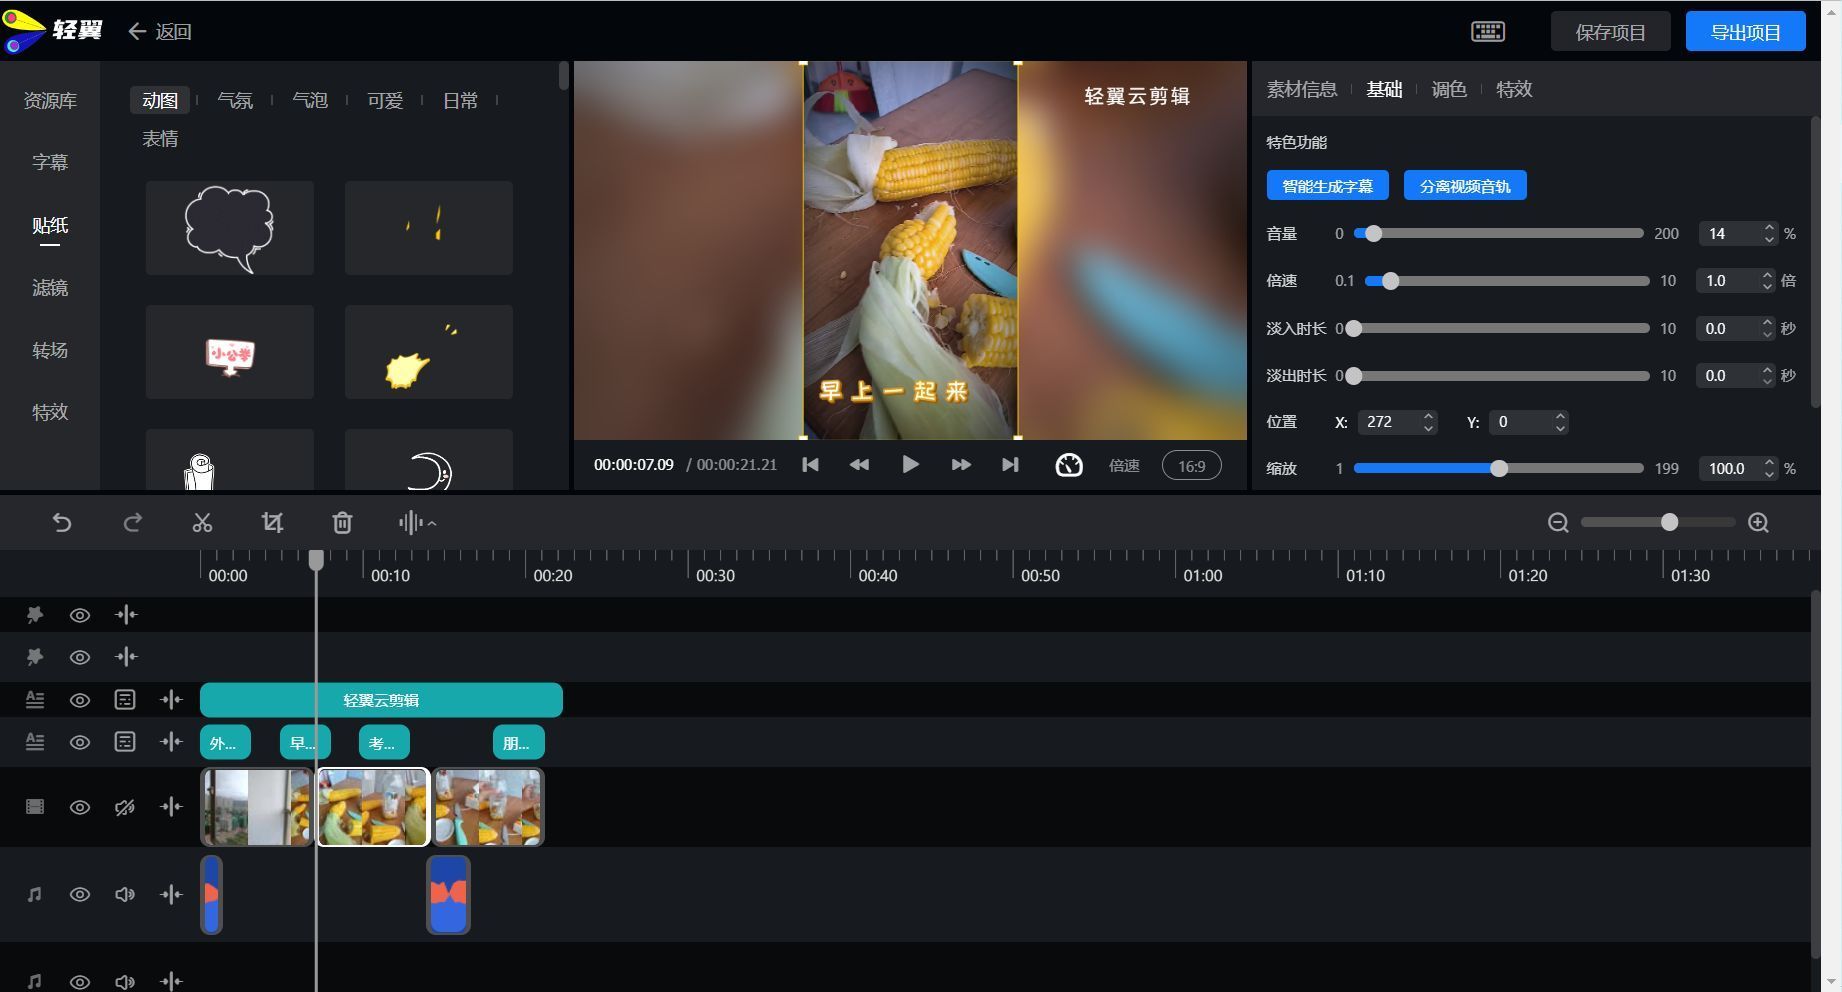
Task: Click the 智能生成字幕 button
Action: tap(1327, 185)
